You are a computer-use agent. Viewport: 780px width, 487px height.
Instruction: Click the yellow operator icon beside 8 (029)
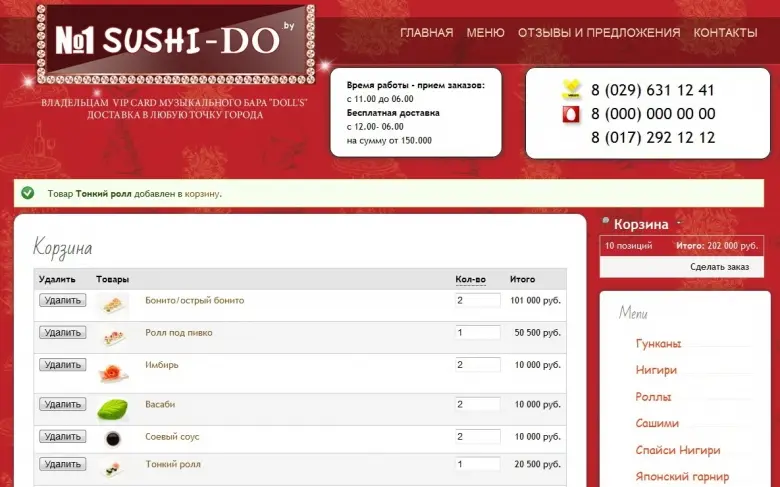coord(572,90)
